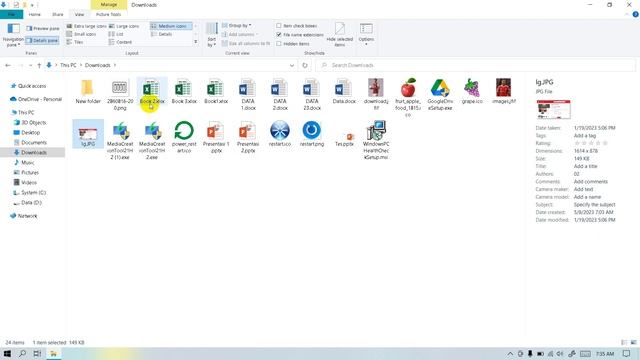Expand chevron after This PC in path
This screenshot has width=640, height=360.
(x=81, y=65)
